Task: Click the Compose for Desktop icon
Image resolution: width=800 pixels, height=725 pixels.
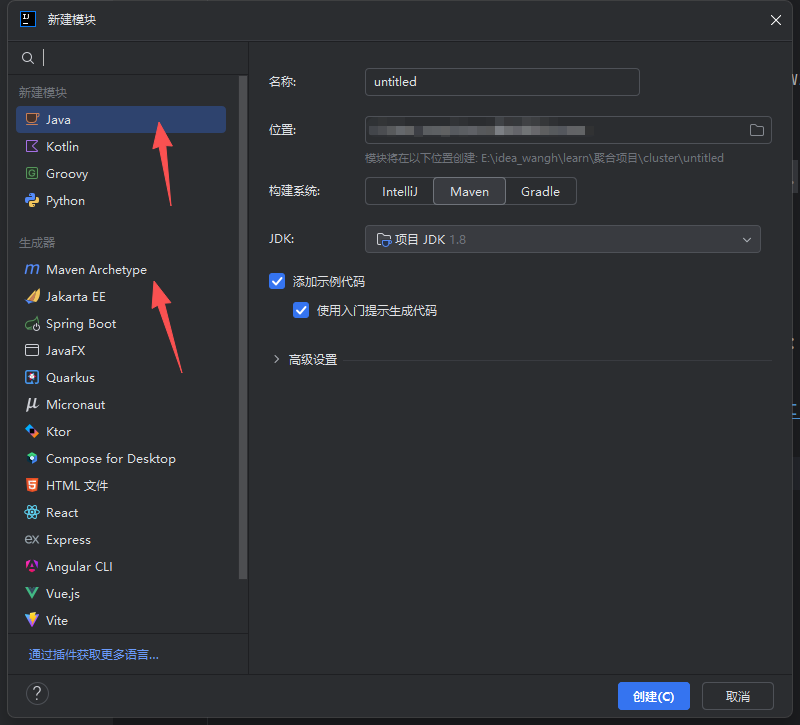Action: pos(32,459)
